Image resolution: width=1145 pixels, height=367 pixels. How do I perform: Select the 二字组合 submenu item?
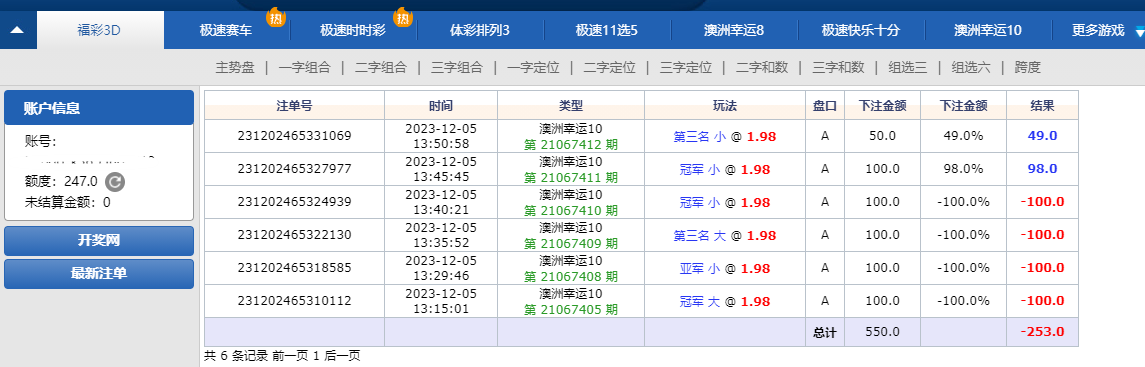(381, 68)
